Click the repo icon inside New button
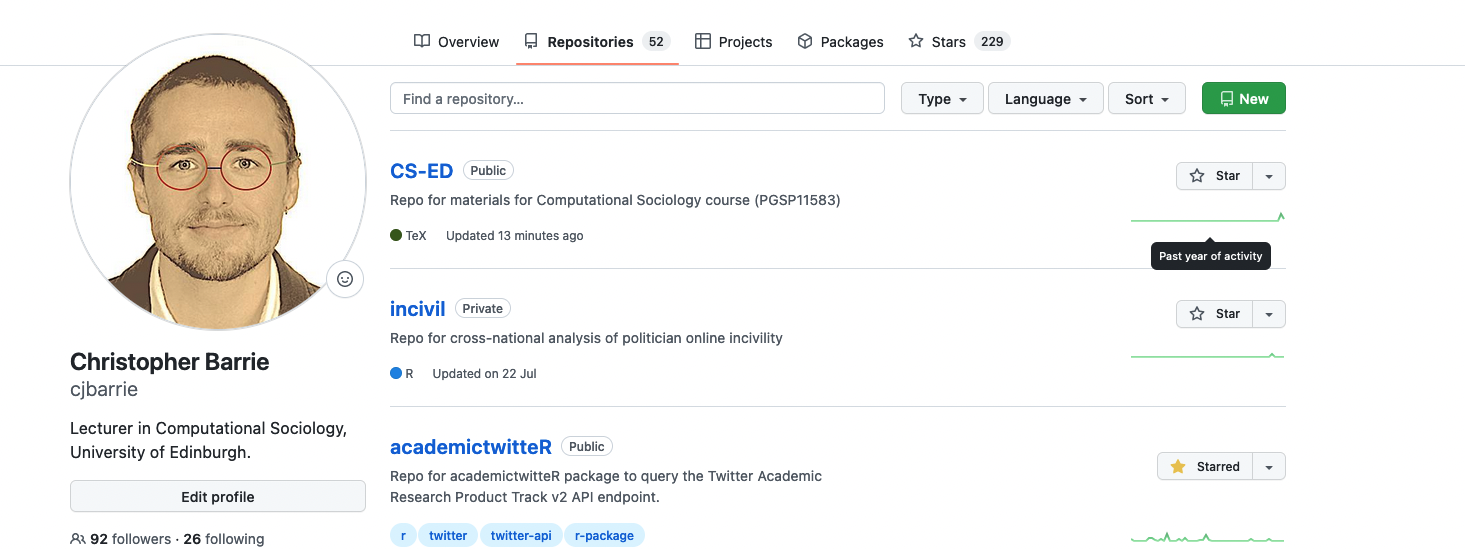 click(x=1227, y=99)
